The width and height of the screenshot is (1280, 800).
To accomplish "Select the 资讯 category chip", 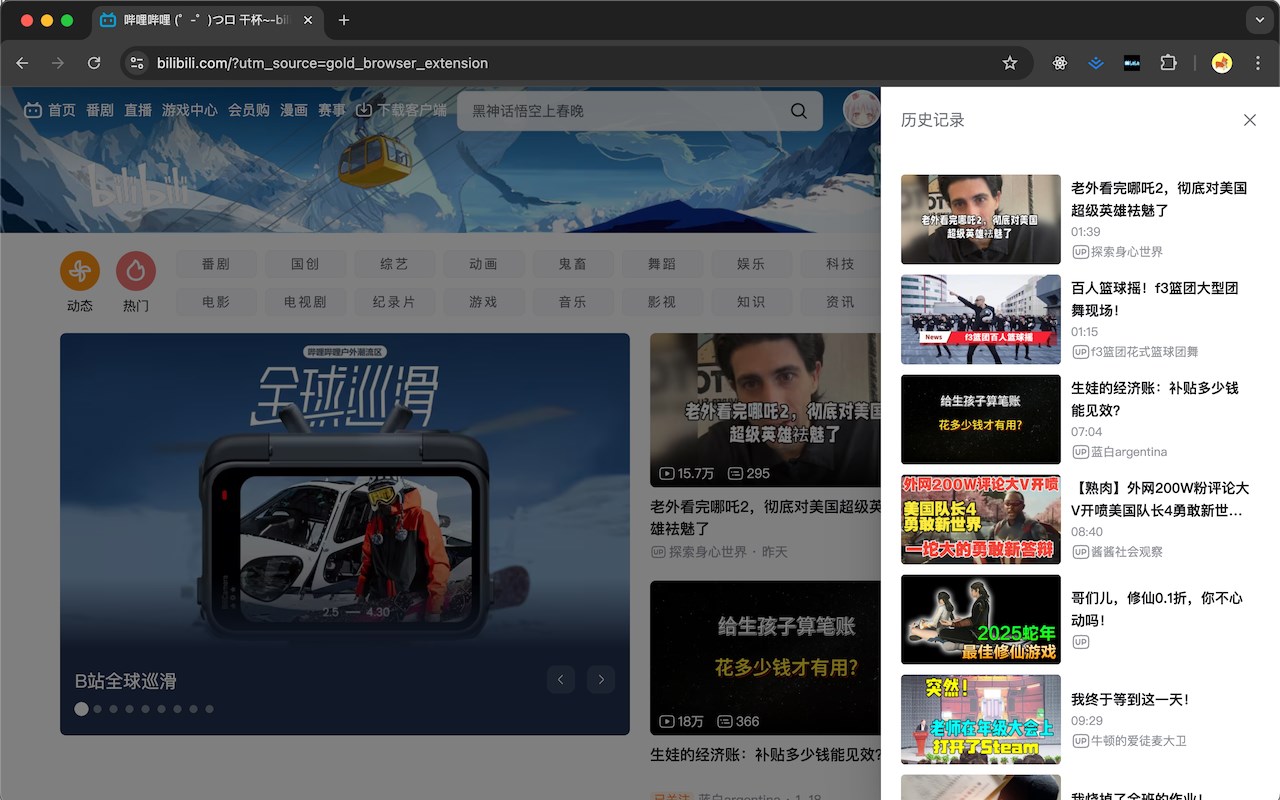I will (840, 302).
